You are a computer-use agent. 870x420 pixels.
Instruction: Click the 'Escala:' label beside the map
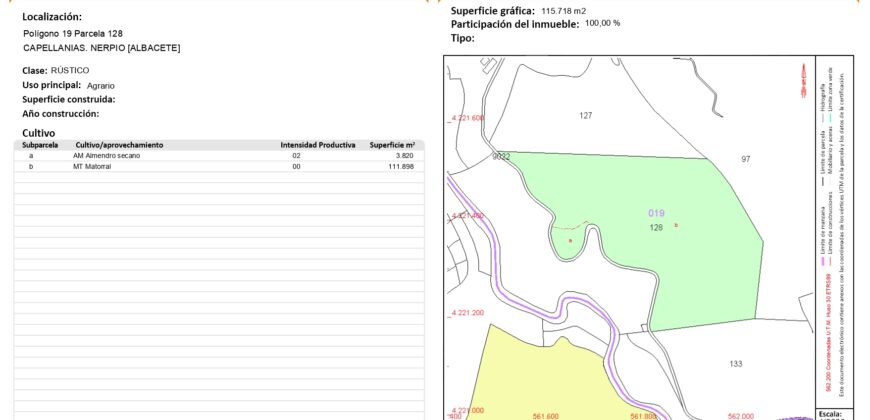(830, 414)
